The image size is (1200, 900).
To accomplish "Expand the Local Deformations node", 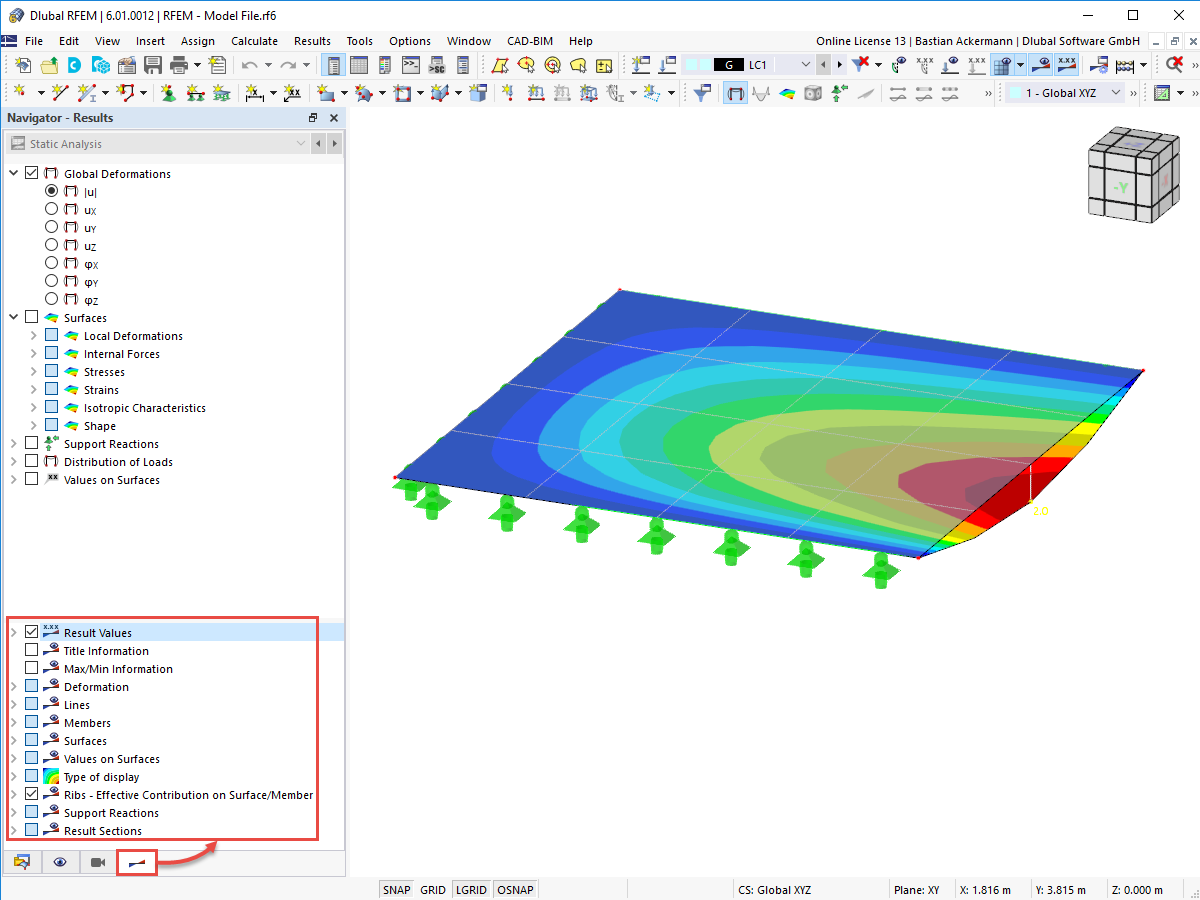I will (34, 335).
